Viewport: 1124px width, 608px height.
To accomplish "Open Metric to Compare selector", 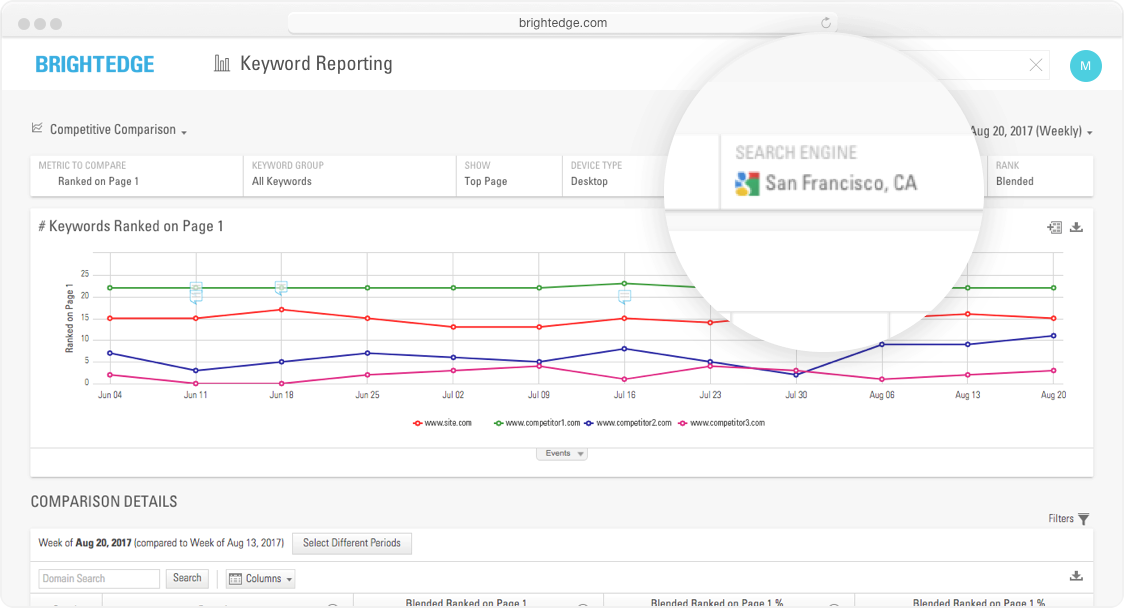I will pos(137,175).
